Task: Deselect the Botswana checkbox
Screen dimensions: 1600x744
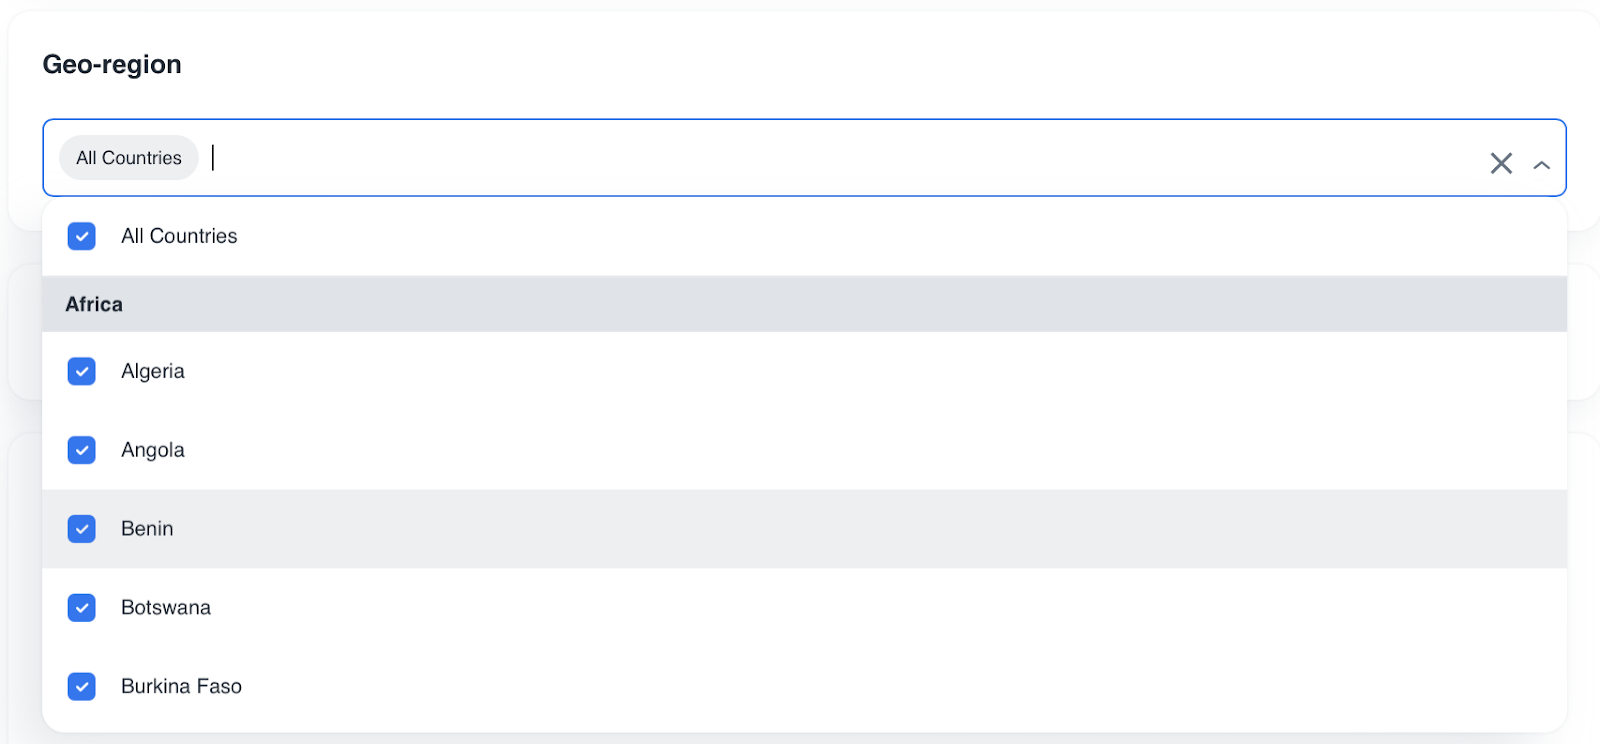Action: click(x=82, y=608)
